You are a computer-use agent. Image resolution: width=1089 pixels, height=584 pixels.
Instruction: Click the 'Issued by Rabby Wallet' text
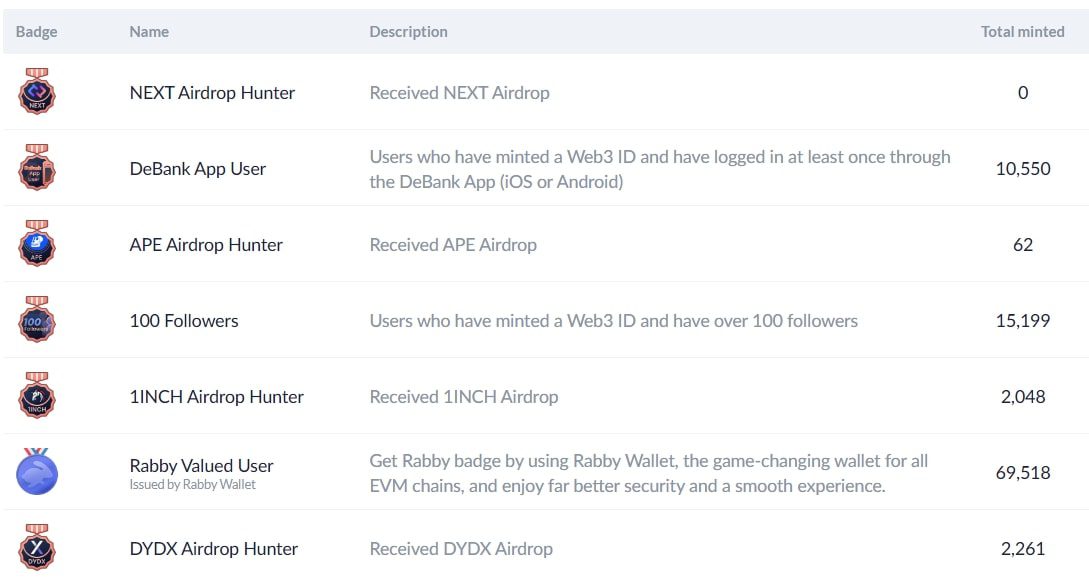click(193, 485)
